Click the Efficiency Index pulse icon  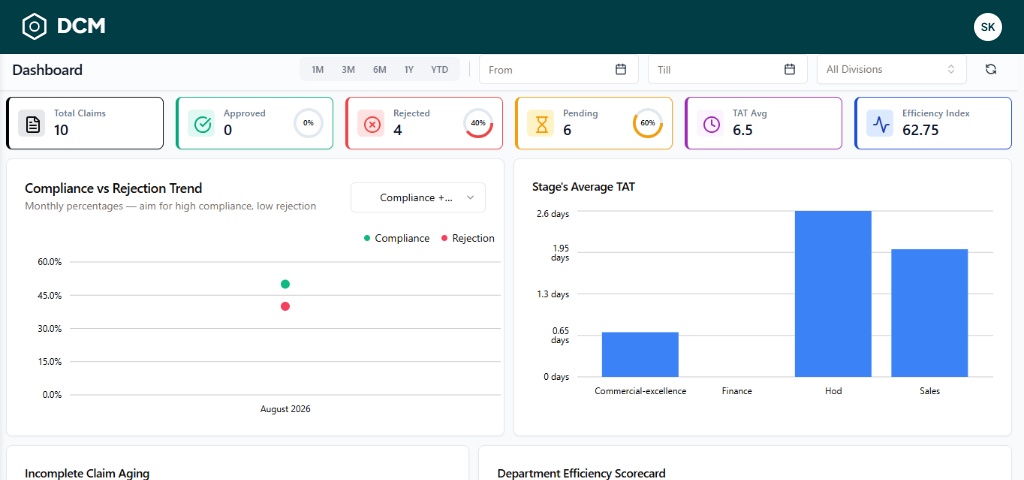[880, 123]
